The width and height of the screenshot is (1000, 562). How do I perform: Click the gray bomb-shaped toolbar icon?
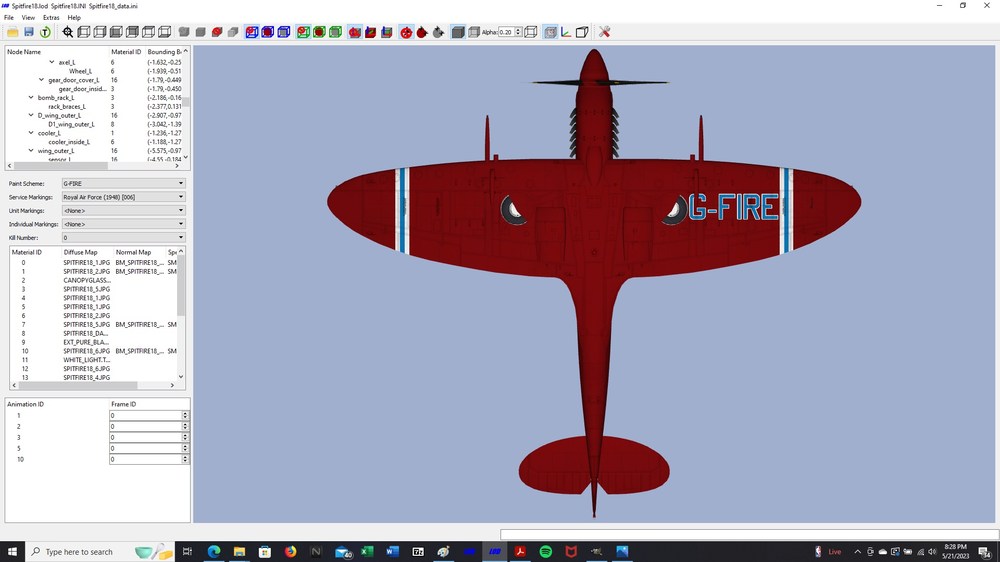(x=438, y=32)
